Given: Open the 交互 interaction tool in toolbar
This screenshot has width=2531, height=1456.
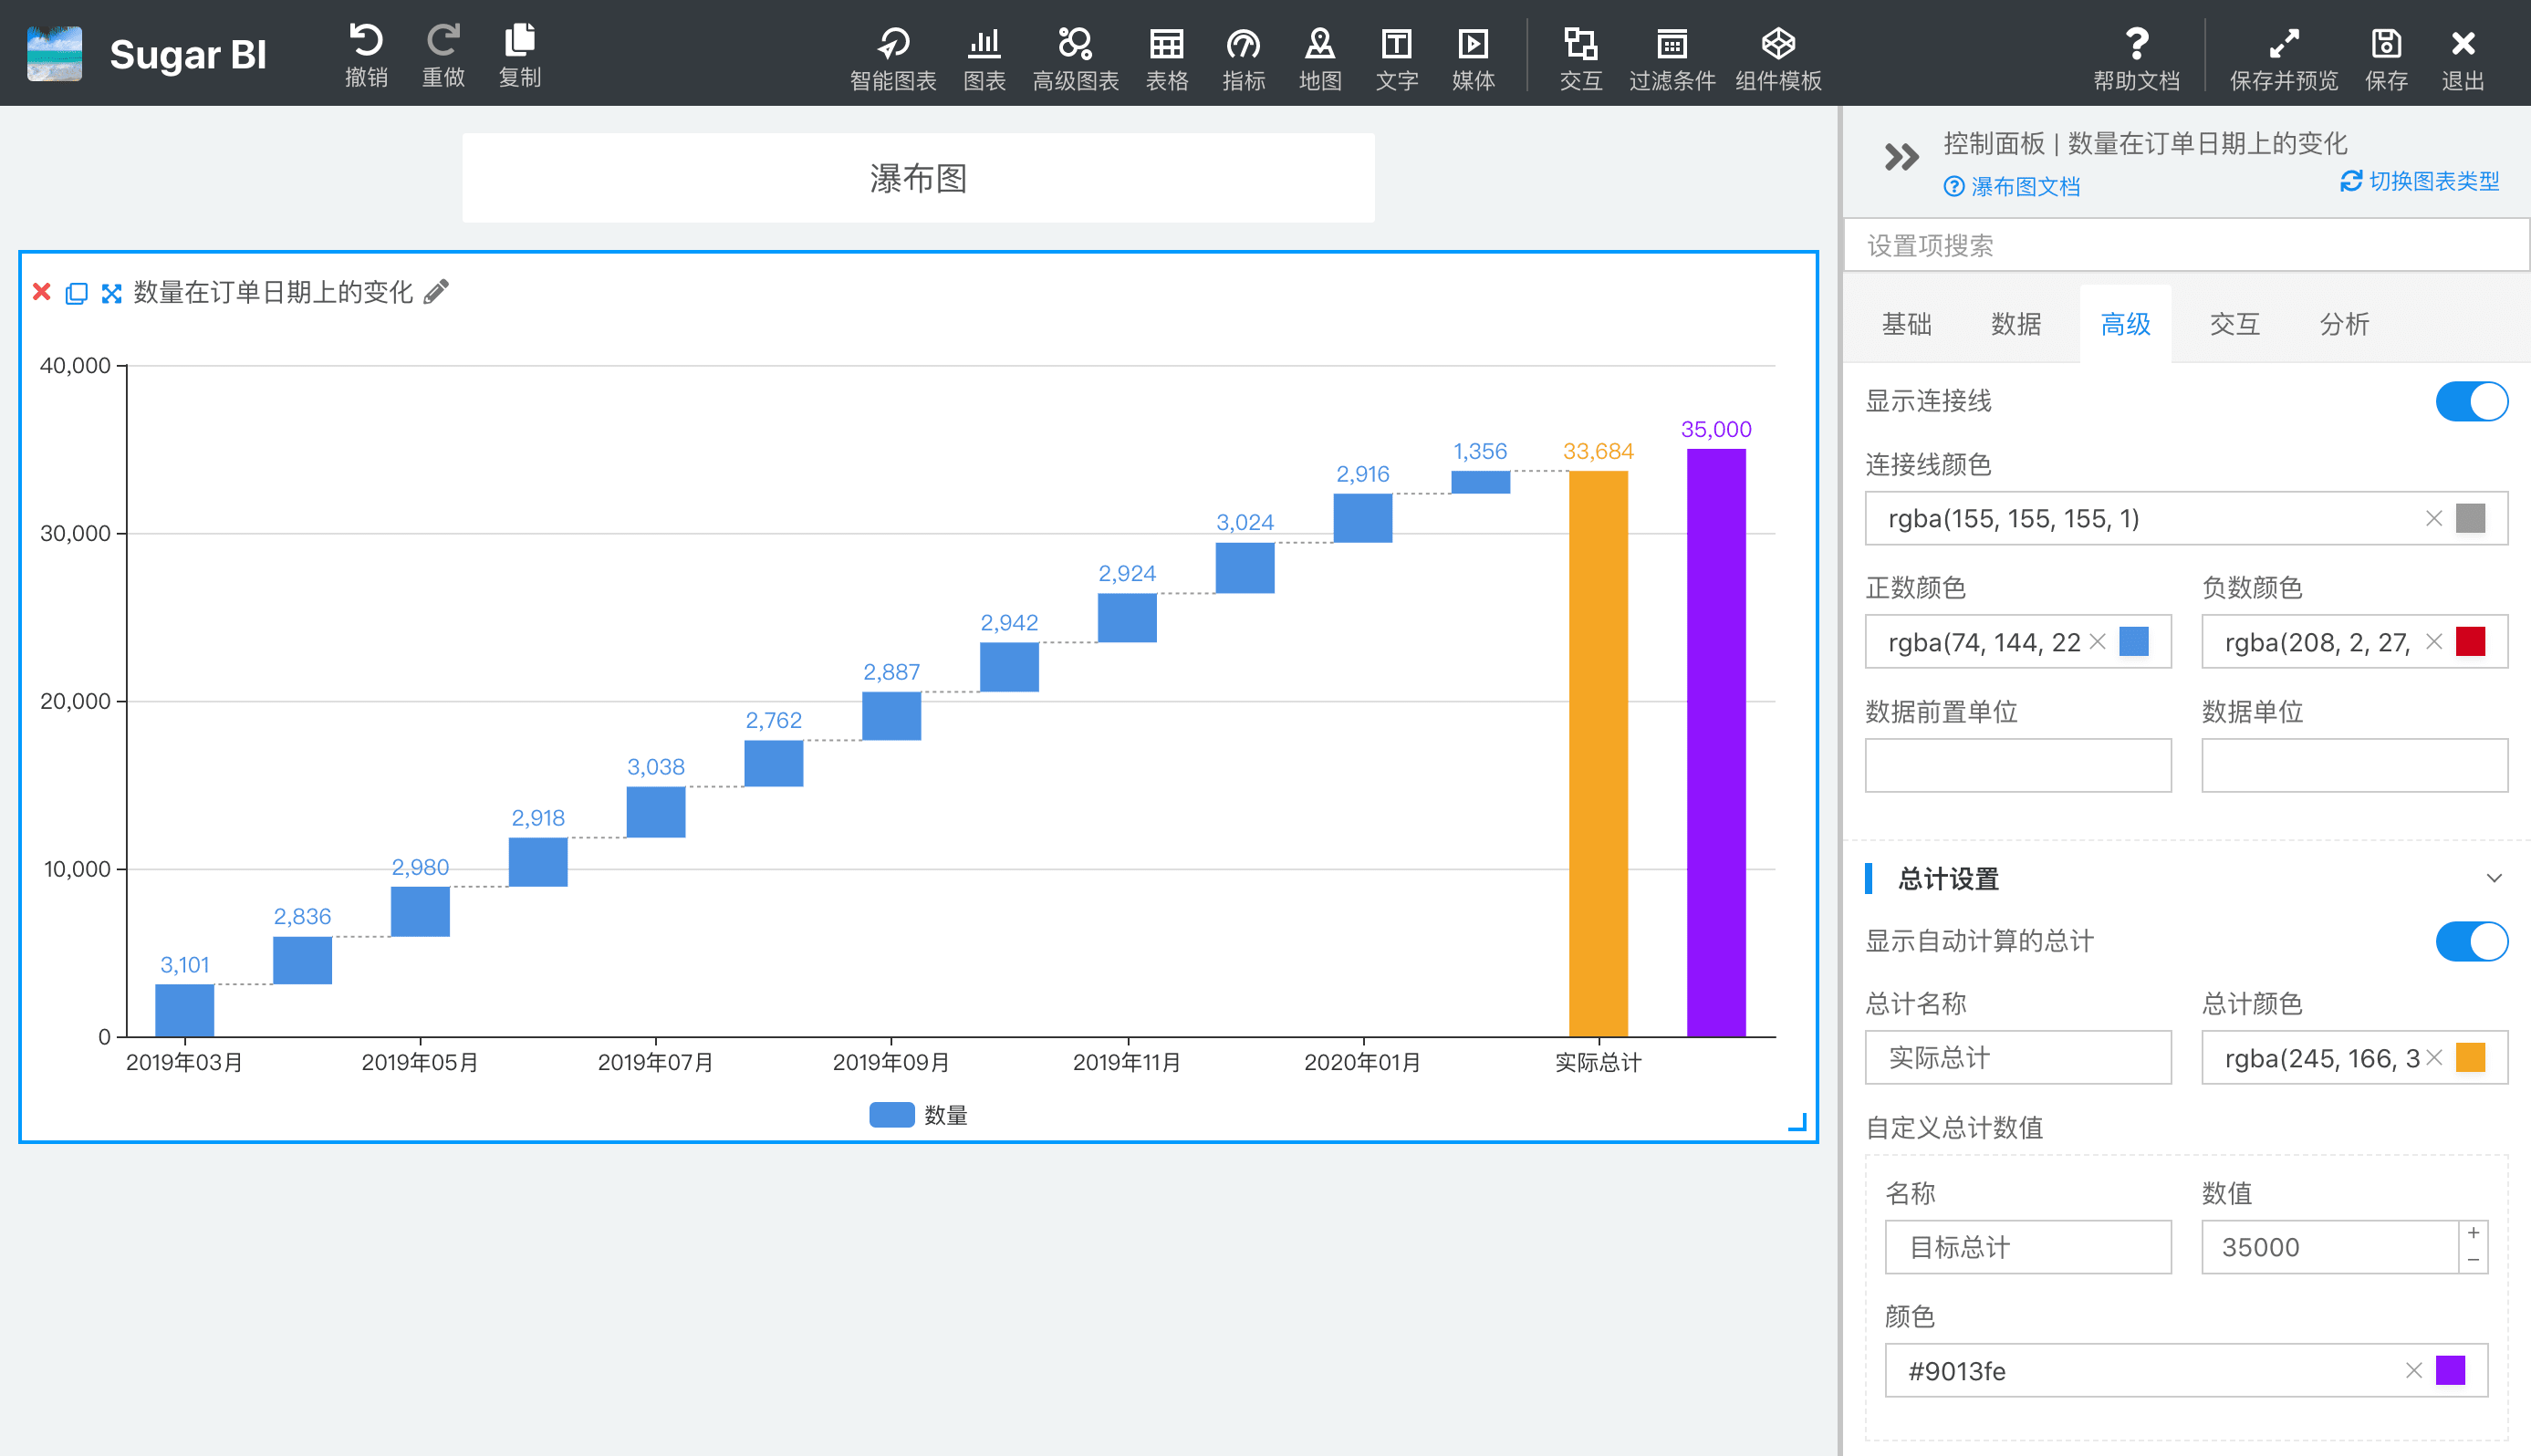Looking at the screenshot, I should [1581, 58].
